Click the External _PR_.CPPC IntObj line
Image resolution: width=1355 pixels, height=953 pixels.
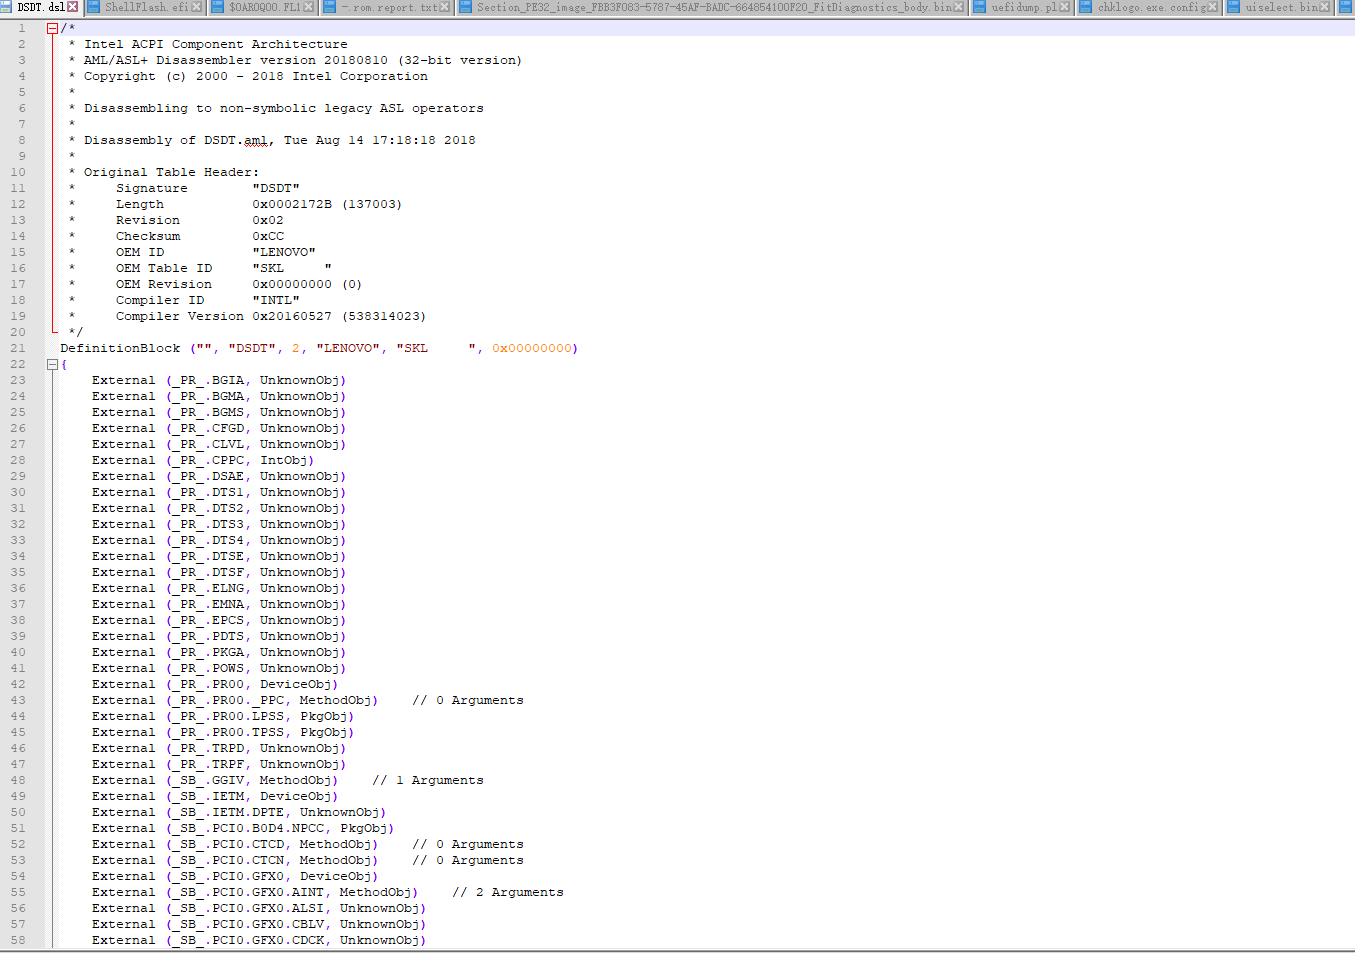(x=203, y=460)
